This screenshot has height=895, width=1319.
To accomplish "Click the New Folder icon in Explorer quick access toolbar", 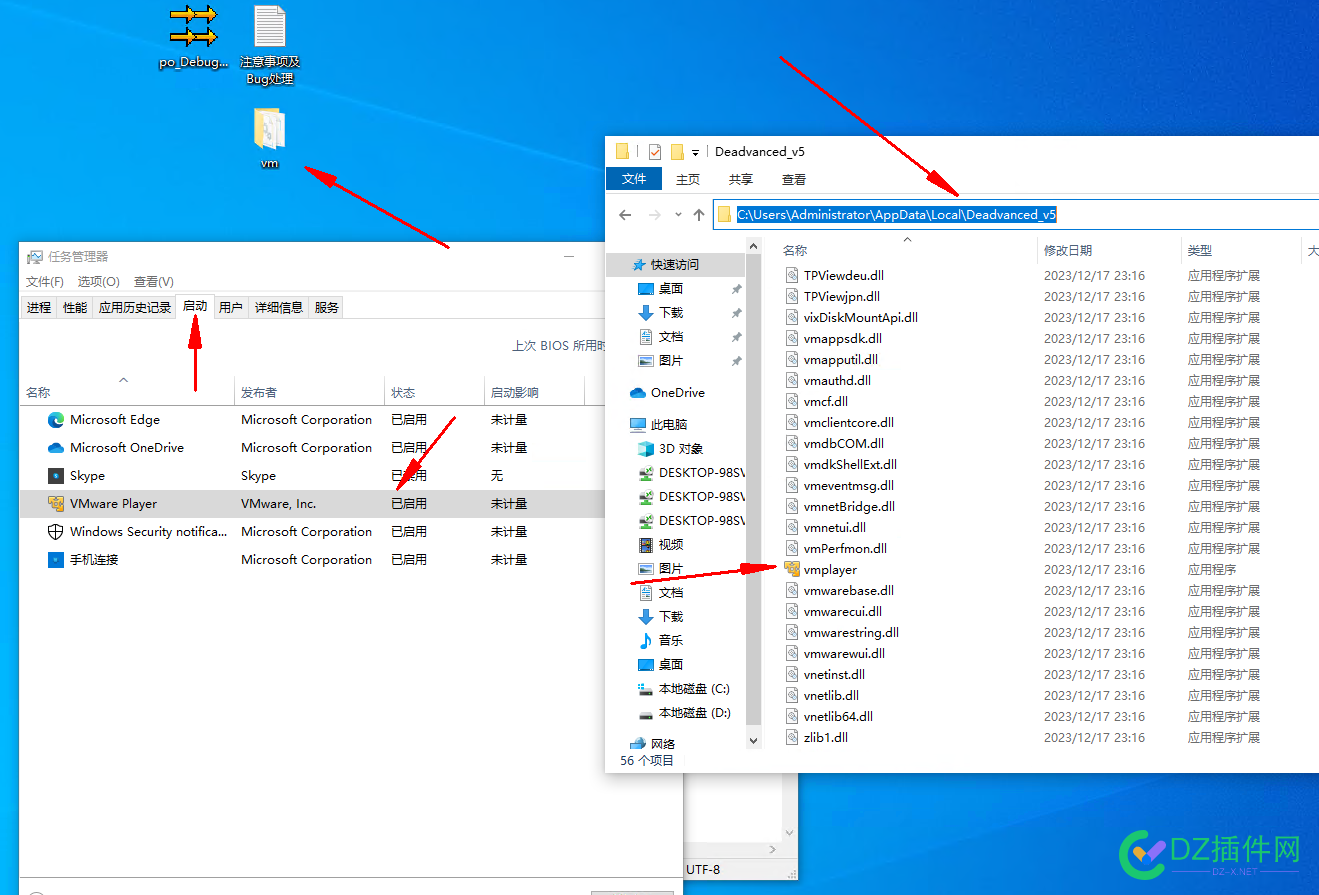I will [x=677, y=152].
